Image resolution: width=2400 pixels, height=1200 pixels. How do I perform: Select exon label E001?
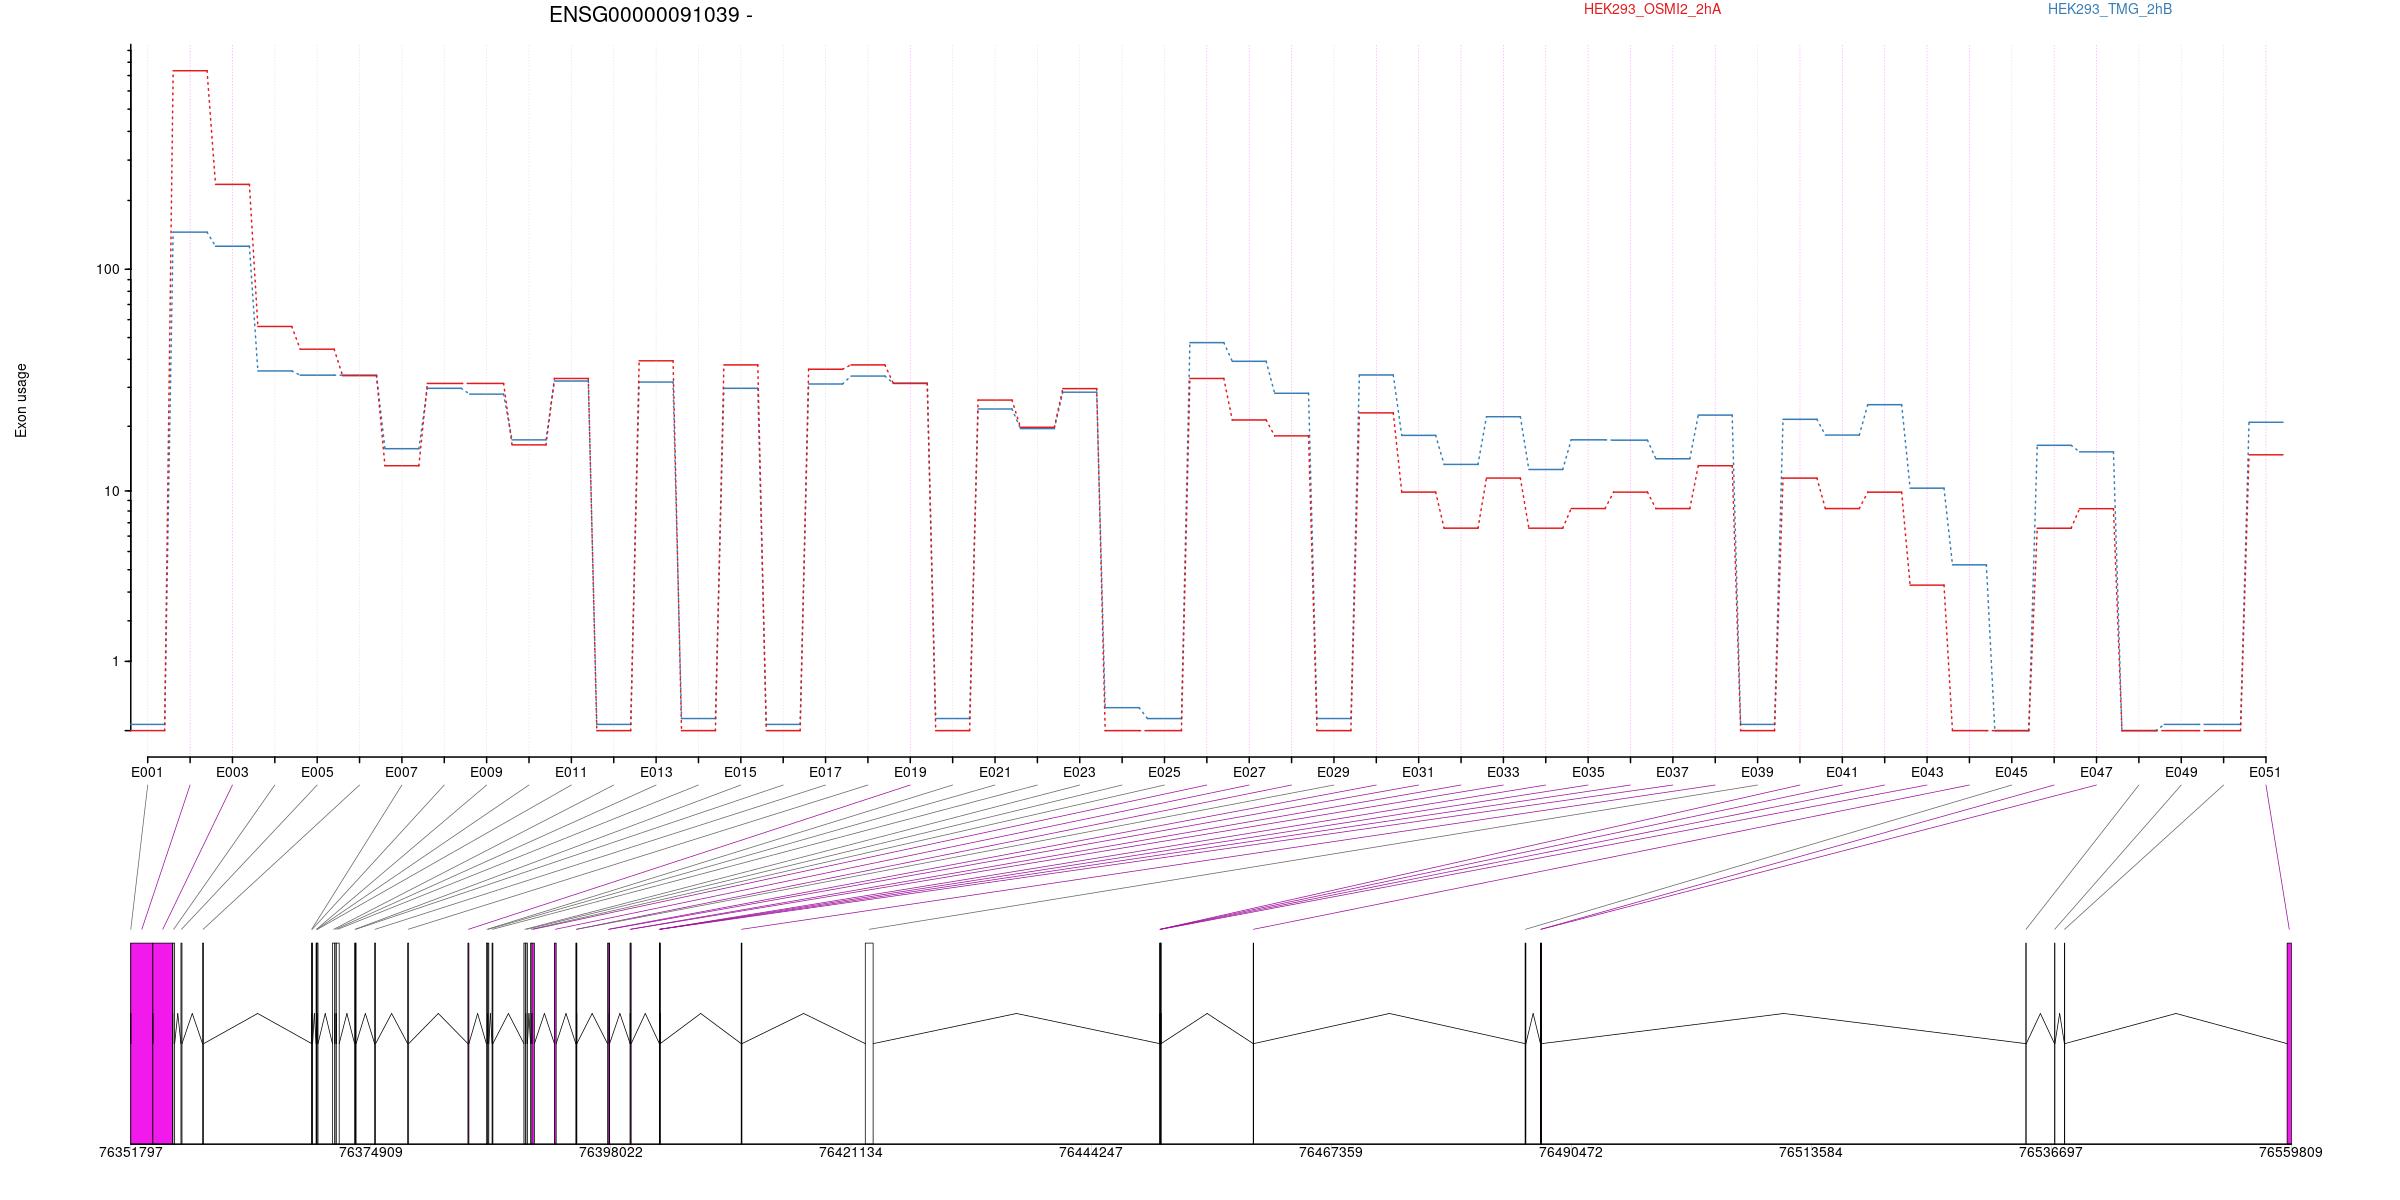coord(147,772)
